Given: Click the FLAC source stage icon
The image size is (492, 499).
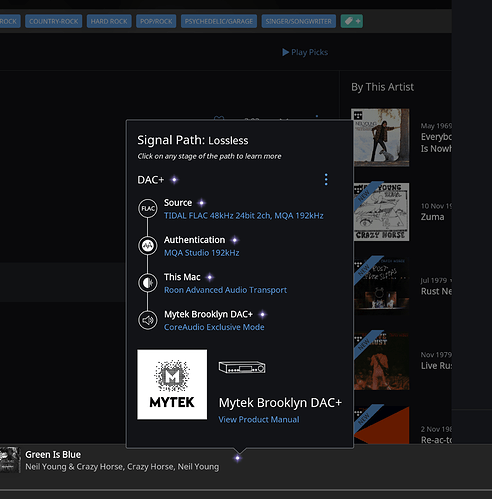Looking at the screenshot, I should pyautogui.click(x=148, y=209).
